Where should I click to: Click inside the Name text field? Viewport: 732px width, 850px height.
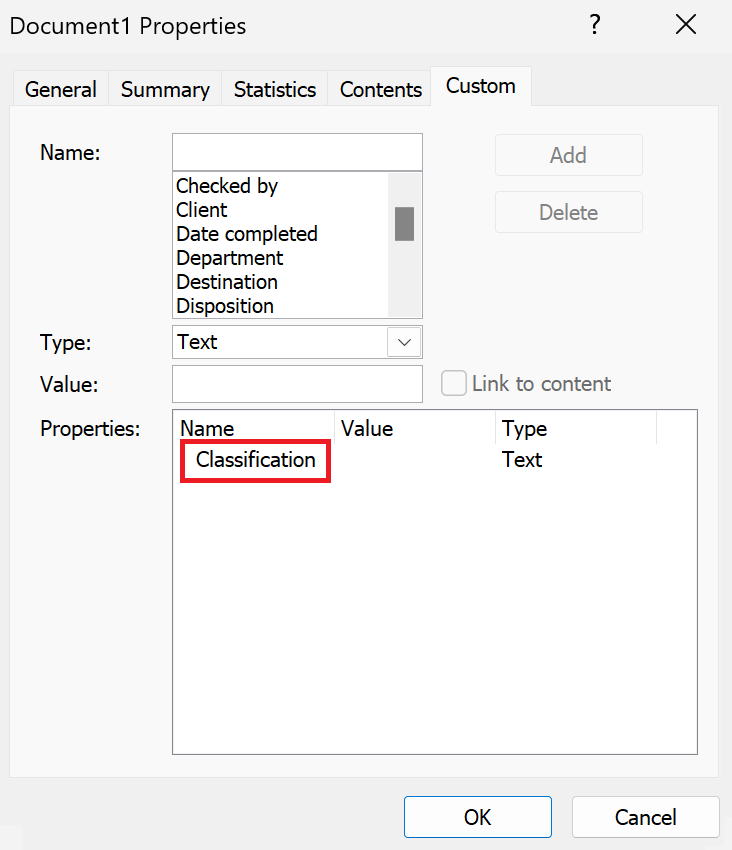point(297,153)
